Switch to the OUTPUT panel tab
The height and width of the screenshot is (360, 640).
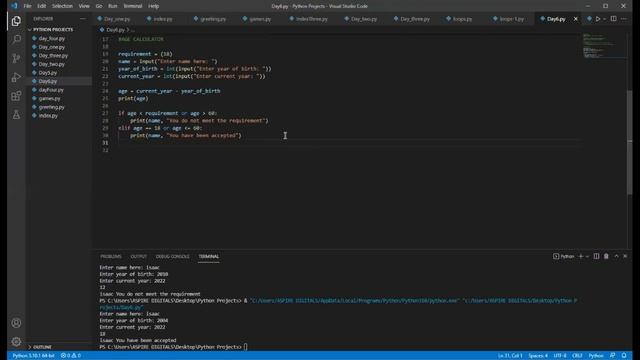(138, 256)
